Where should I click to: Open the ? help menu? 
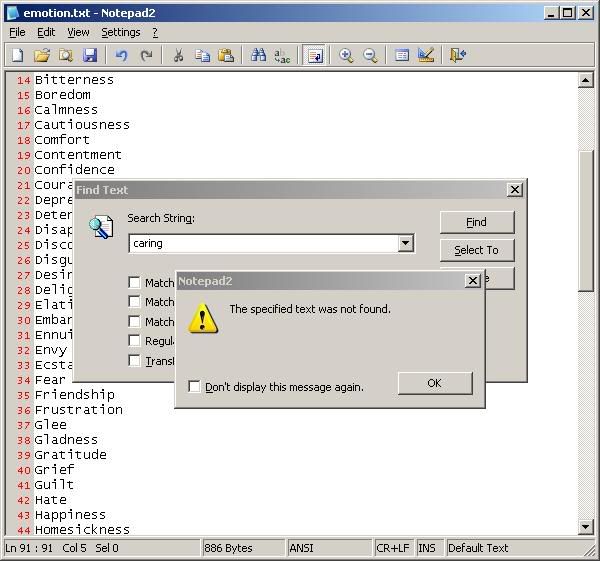(x=155, y=33)
